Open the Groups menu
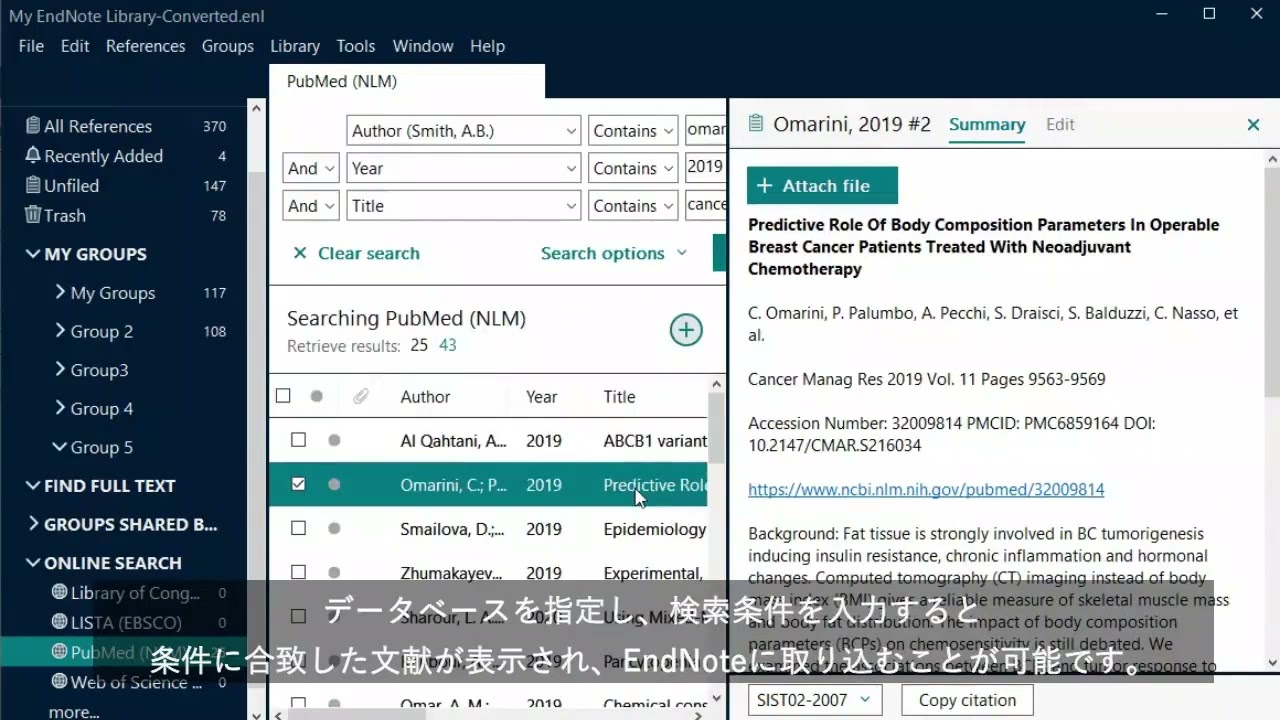Image resolution: width=1280 pixels, height=720 pixels. (x=228, y=46)
